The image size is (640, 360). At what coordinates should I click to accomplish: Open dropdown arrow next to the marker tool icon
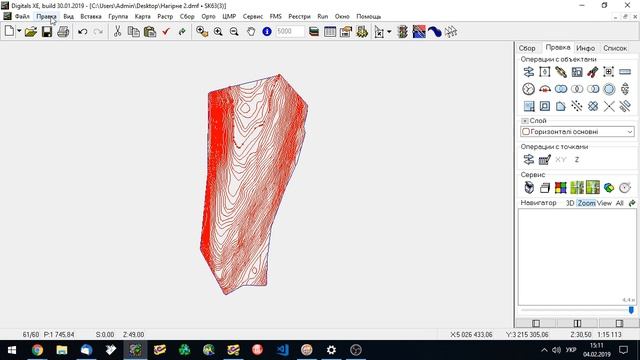coord(389,32)
